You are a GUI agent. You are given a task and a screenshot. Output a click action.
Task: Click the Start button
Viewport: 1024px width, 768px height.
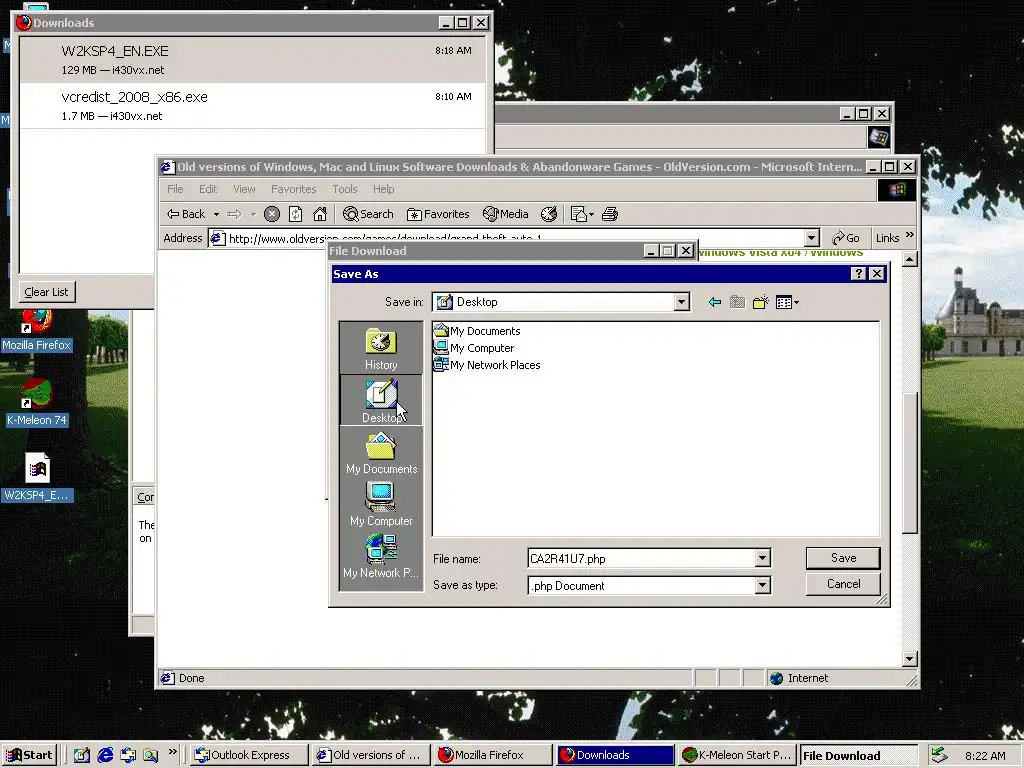pos(29,755)
